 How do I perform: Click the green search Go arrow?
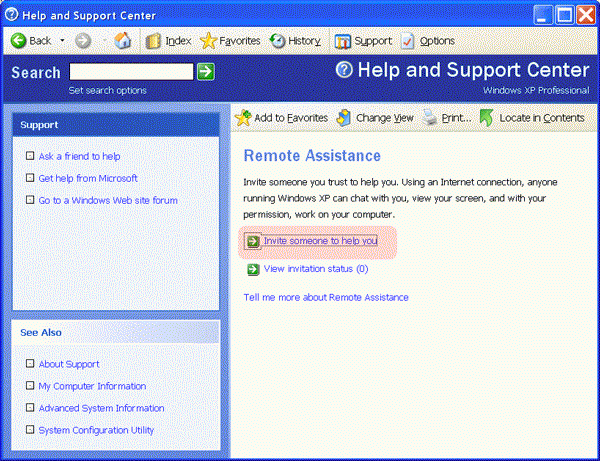tap(205, 71)
